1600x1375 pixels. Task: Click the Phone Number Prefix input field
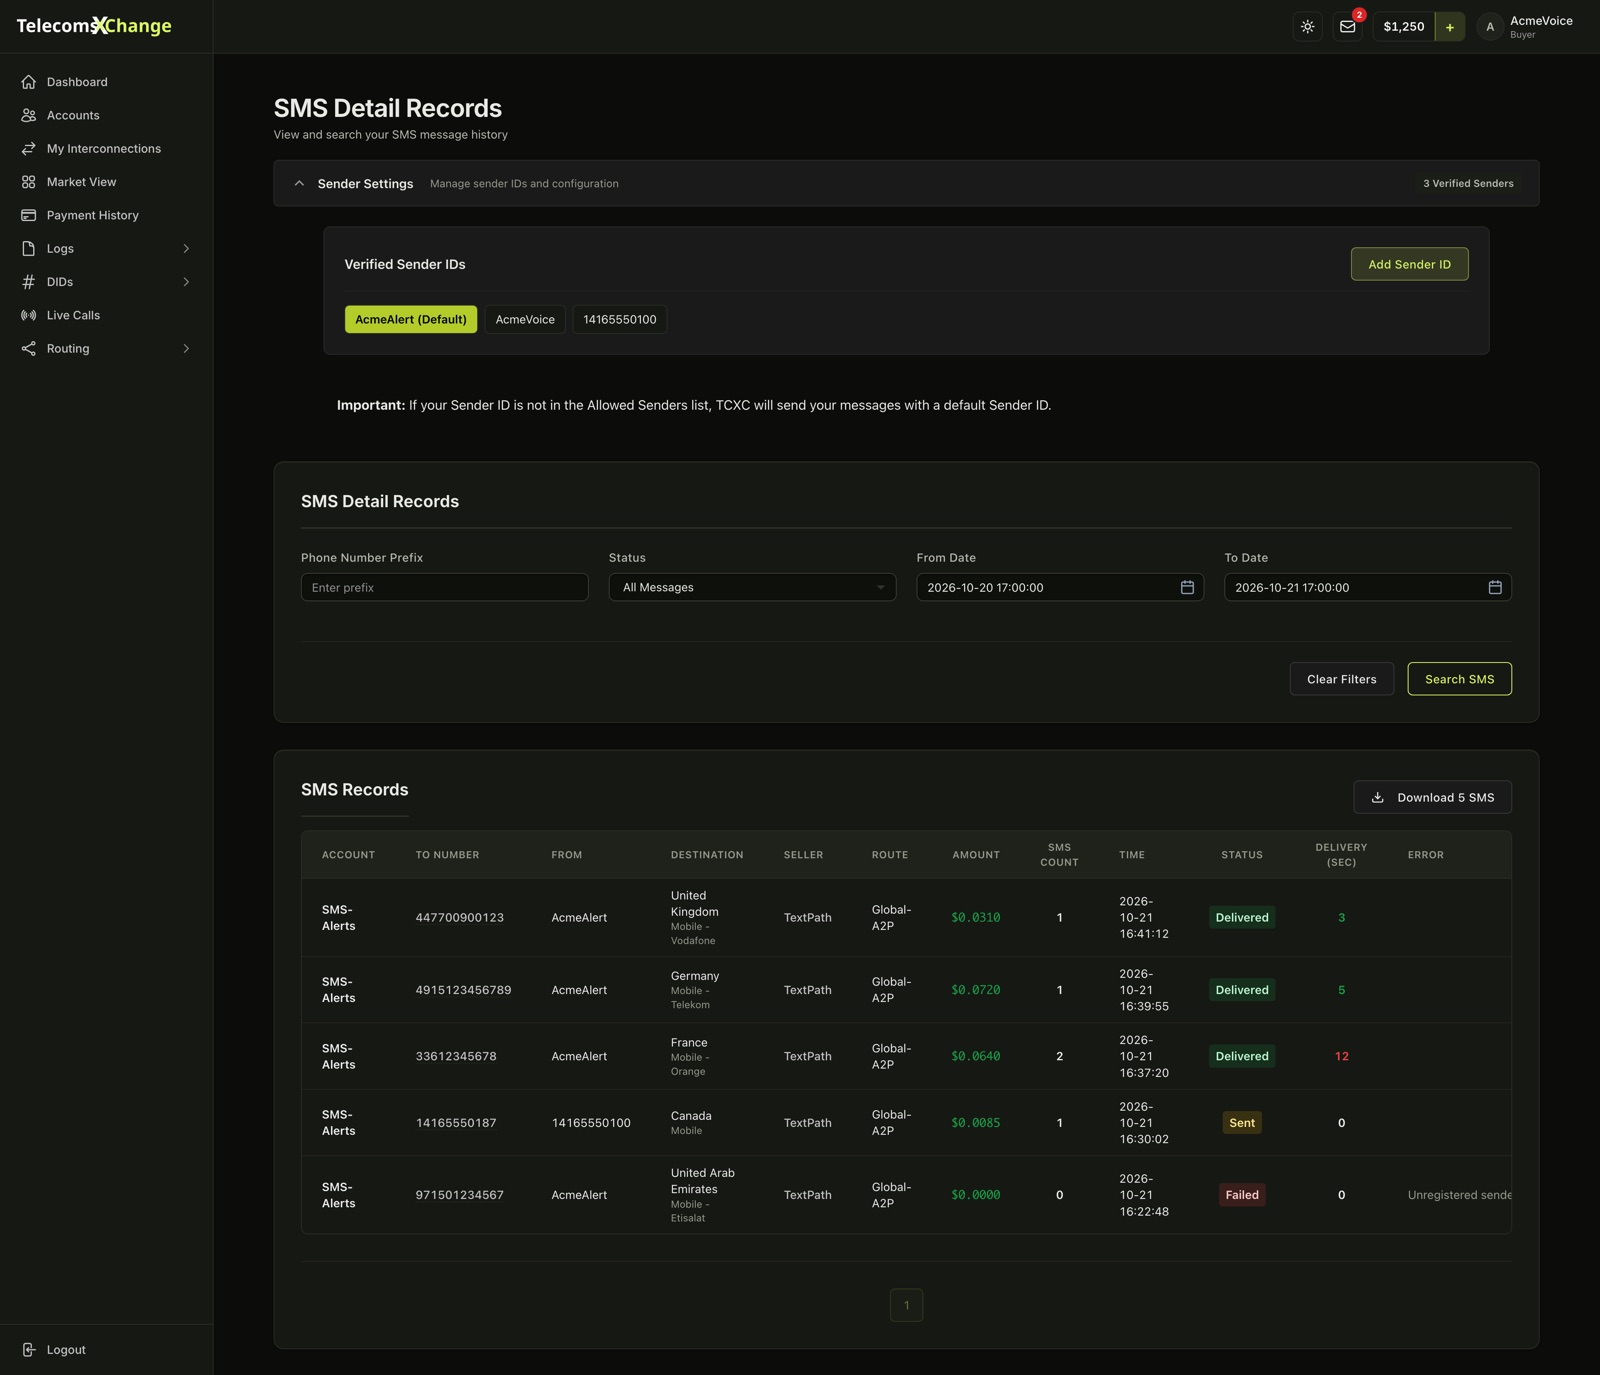coord(444,587)
